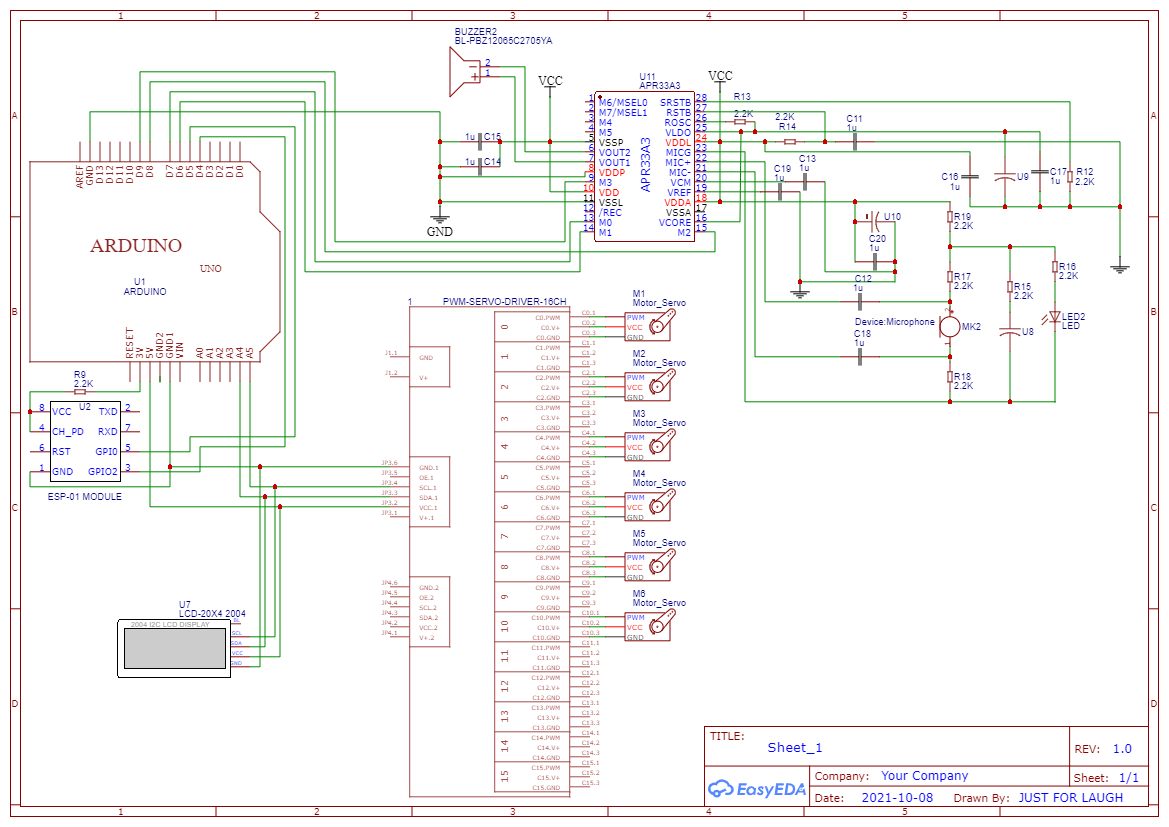The width and height of the screenshot is (1169, 827).
Task: Click the C14 capacitor symbol
Action: coord(480,166)
